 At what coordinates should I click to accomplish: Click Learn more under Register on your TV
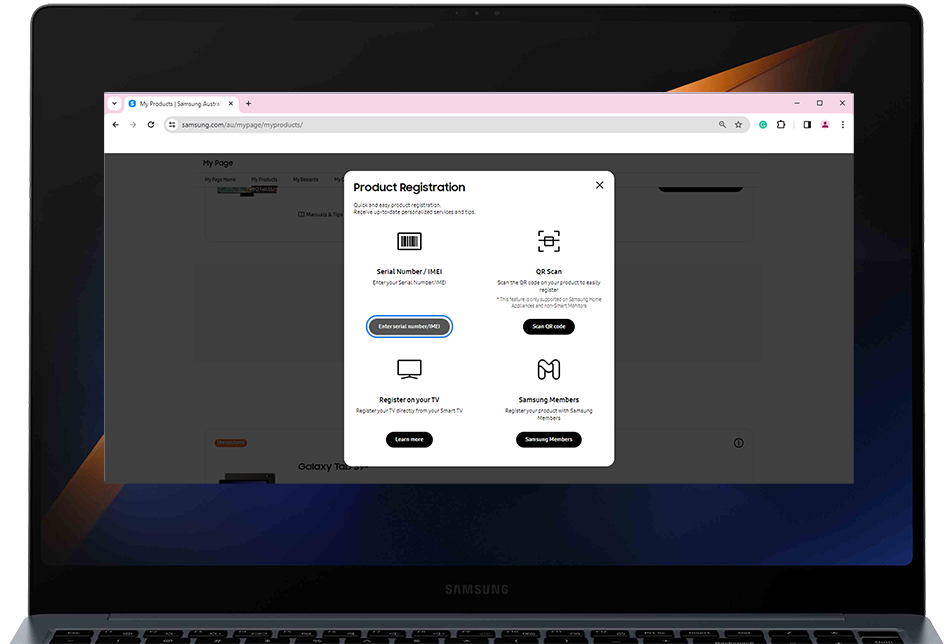click(x=409, y=440)
